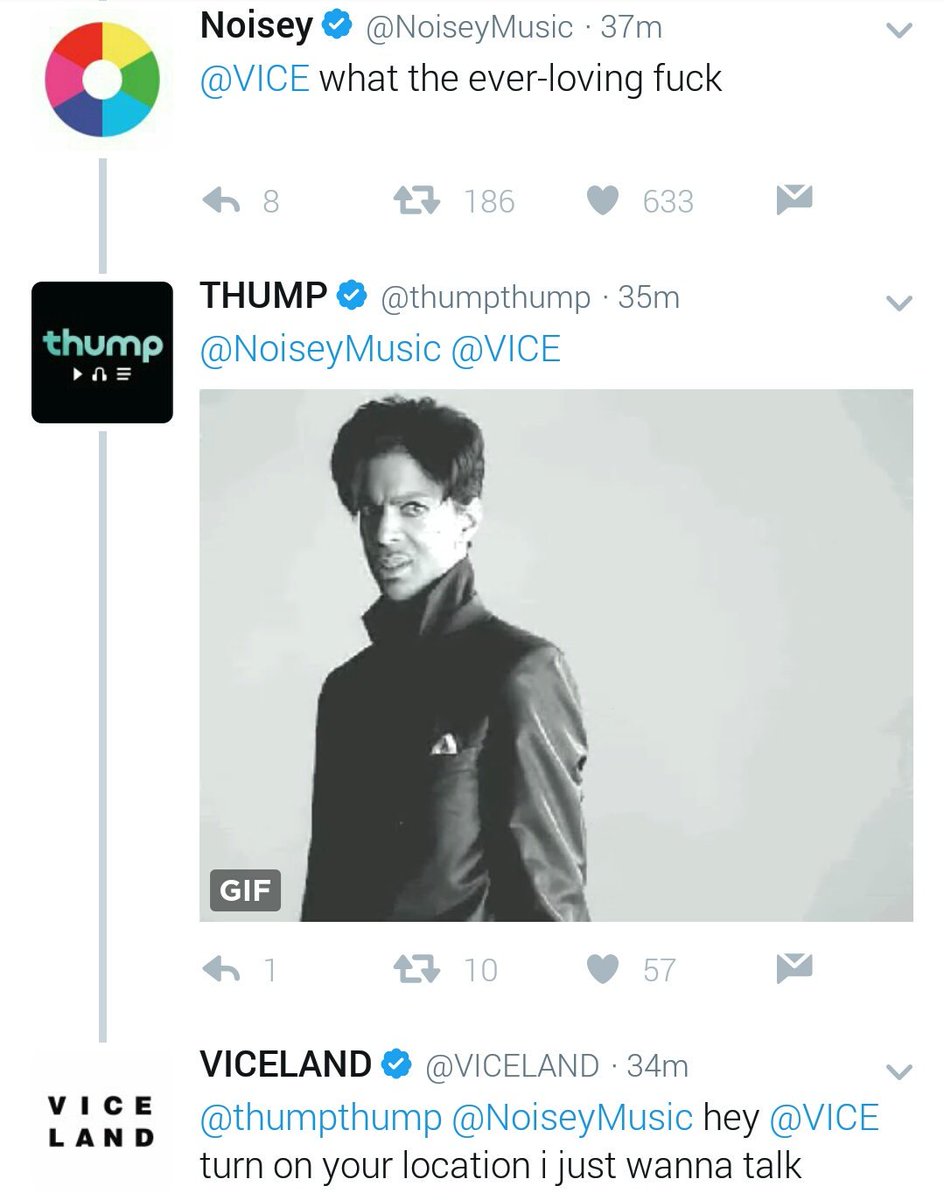Open VICELAND tweet's chevron menu
The width and height of the screenshot is (944, 1200).
(x=900, y=1072)
